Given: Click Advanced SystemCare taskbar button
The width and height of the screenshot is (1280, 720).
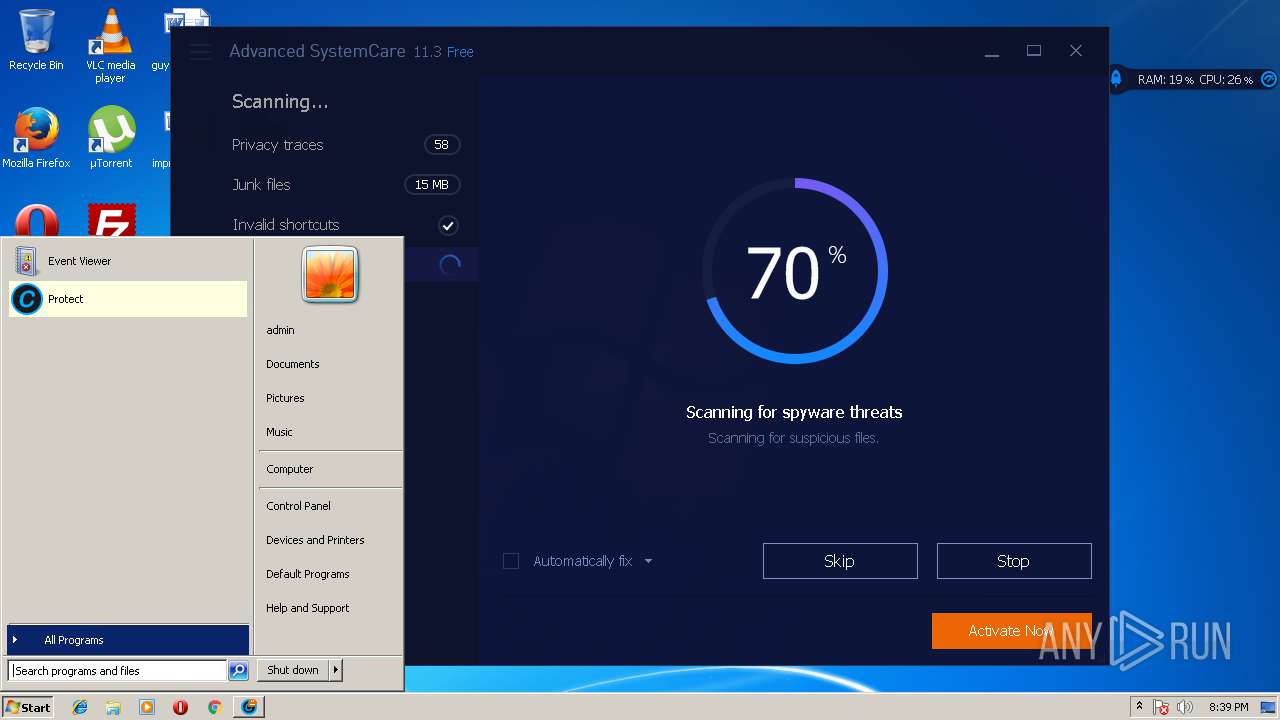Looking at the screenshot, I should 249,707.
